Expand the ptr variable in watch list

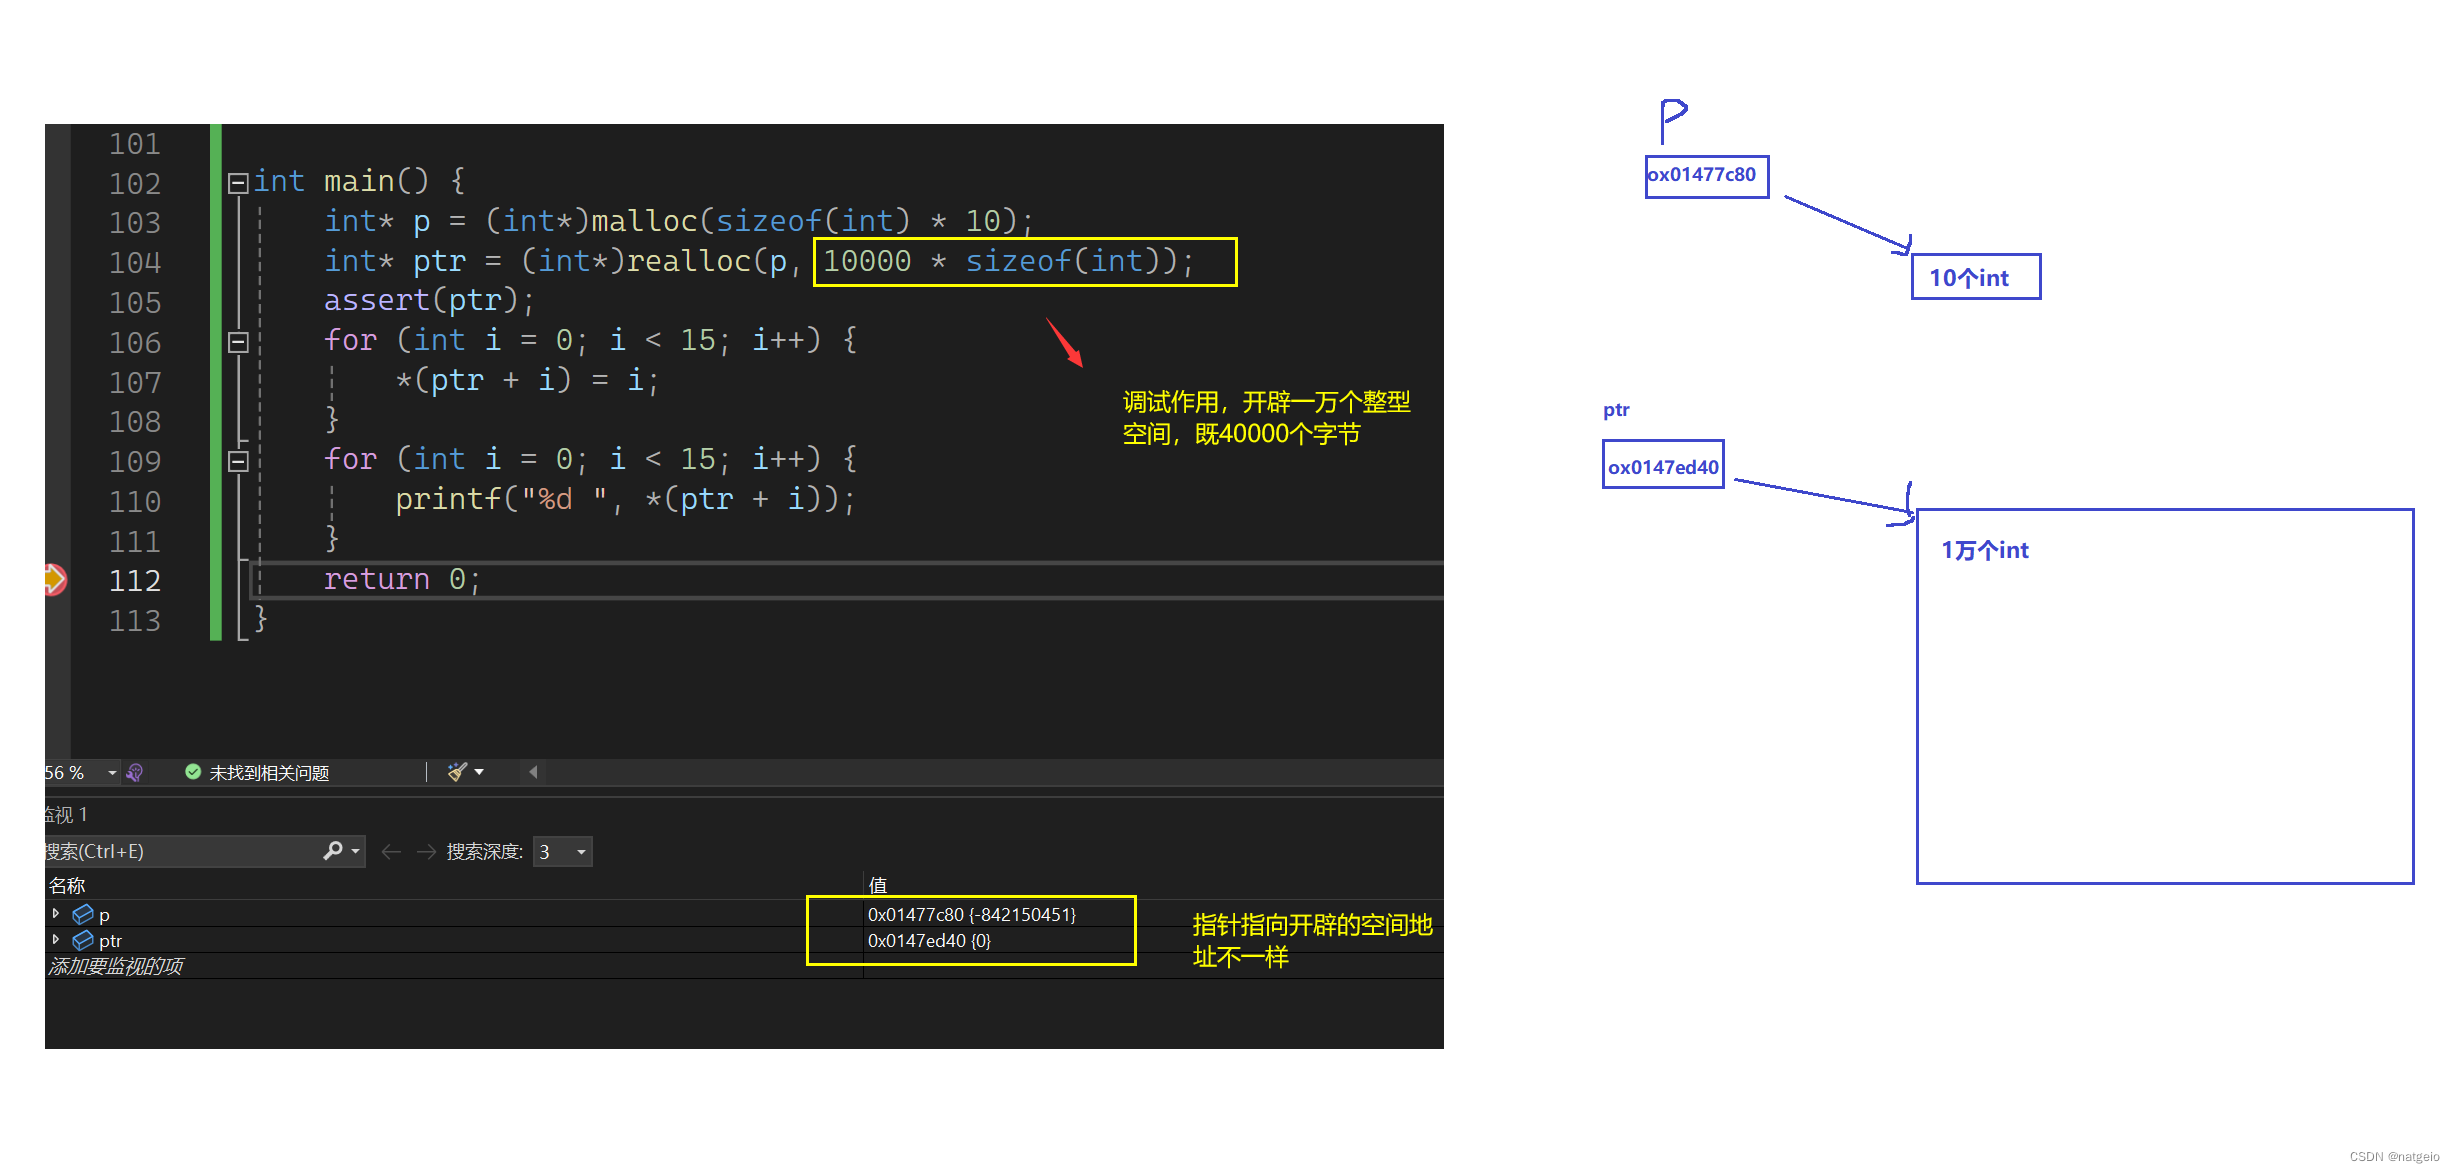point(56,940)
